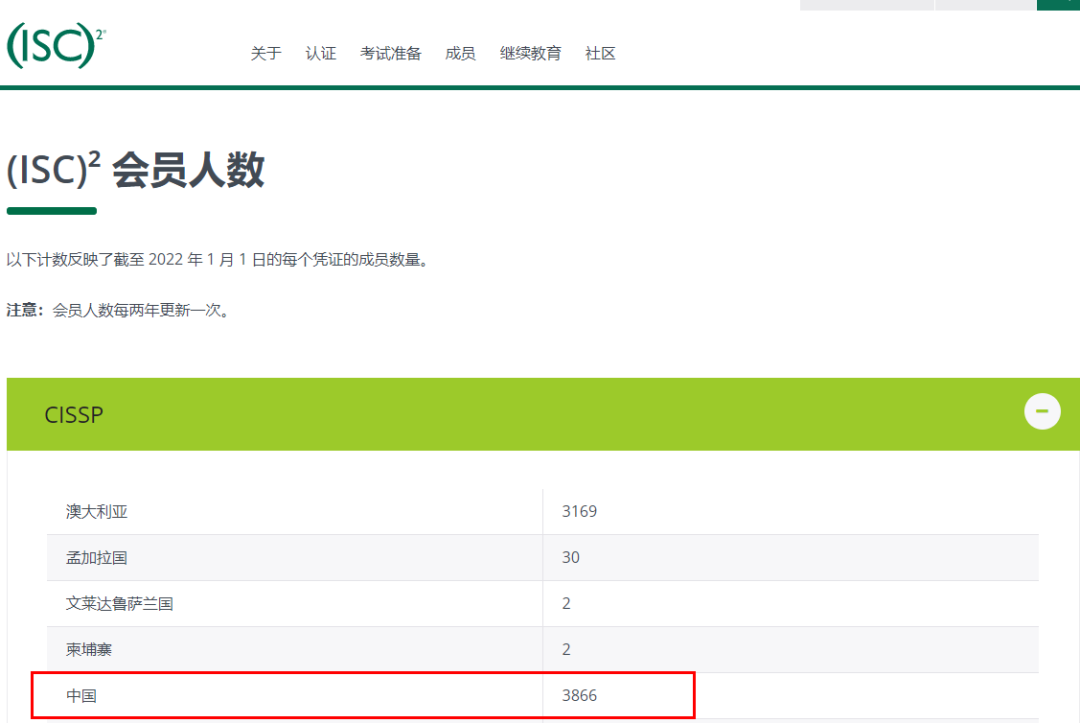
Task: Select the 澳大利亚 table row label
Action: click(97, 512)
